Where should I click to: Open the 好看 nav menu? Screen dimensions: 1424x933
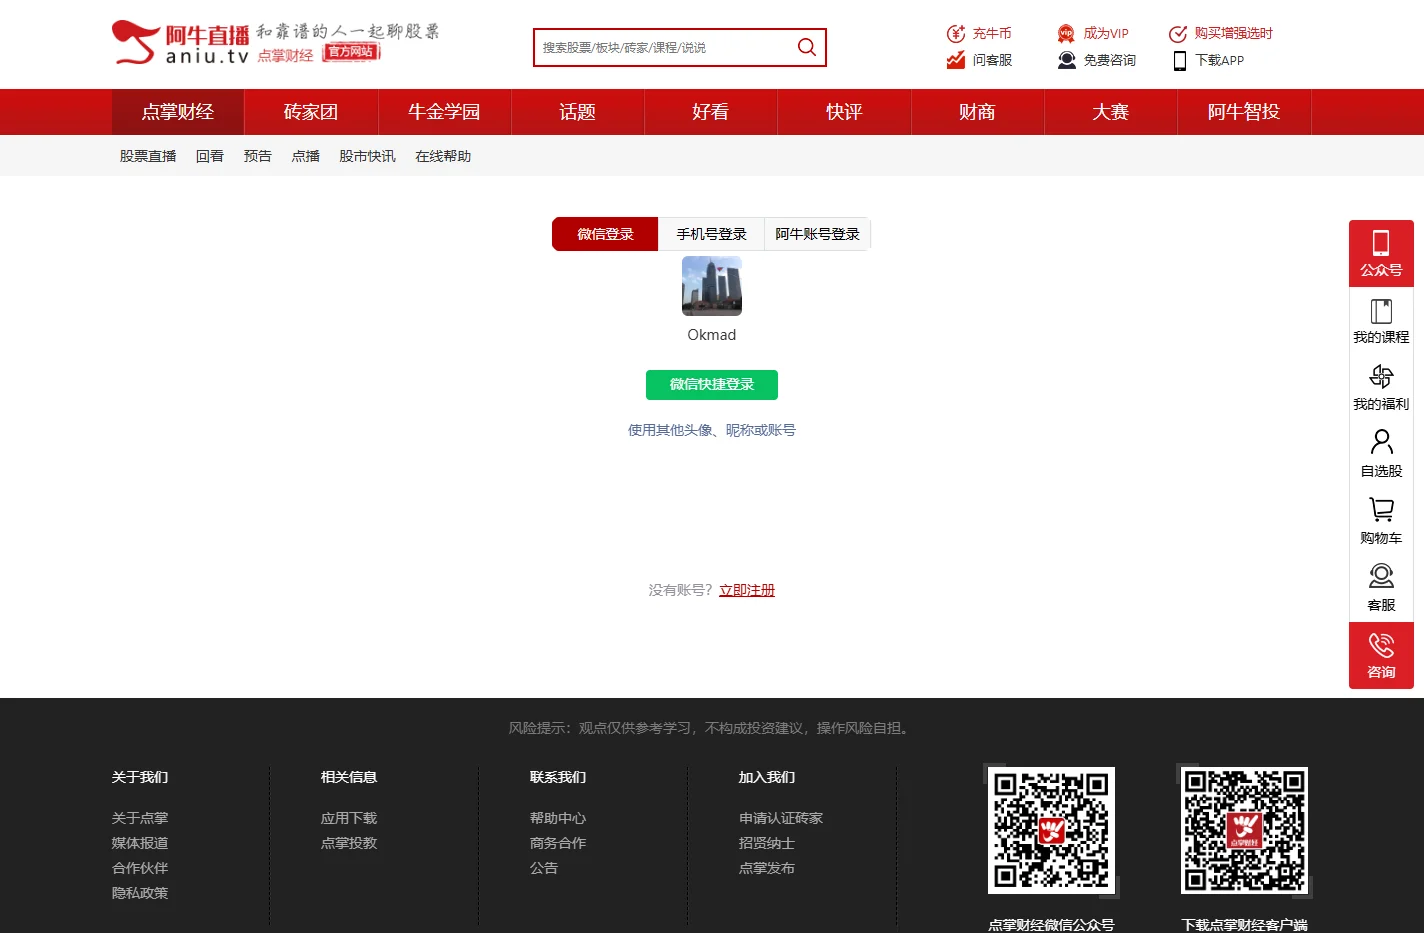[x=710, y=112]
